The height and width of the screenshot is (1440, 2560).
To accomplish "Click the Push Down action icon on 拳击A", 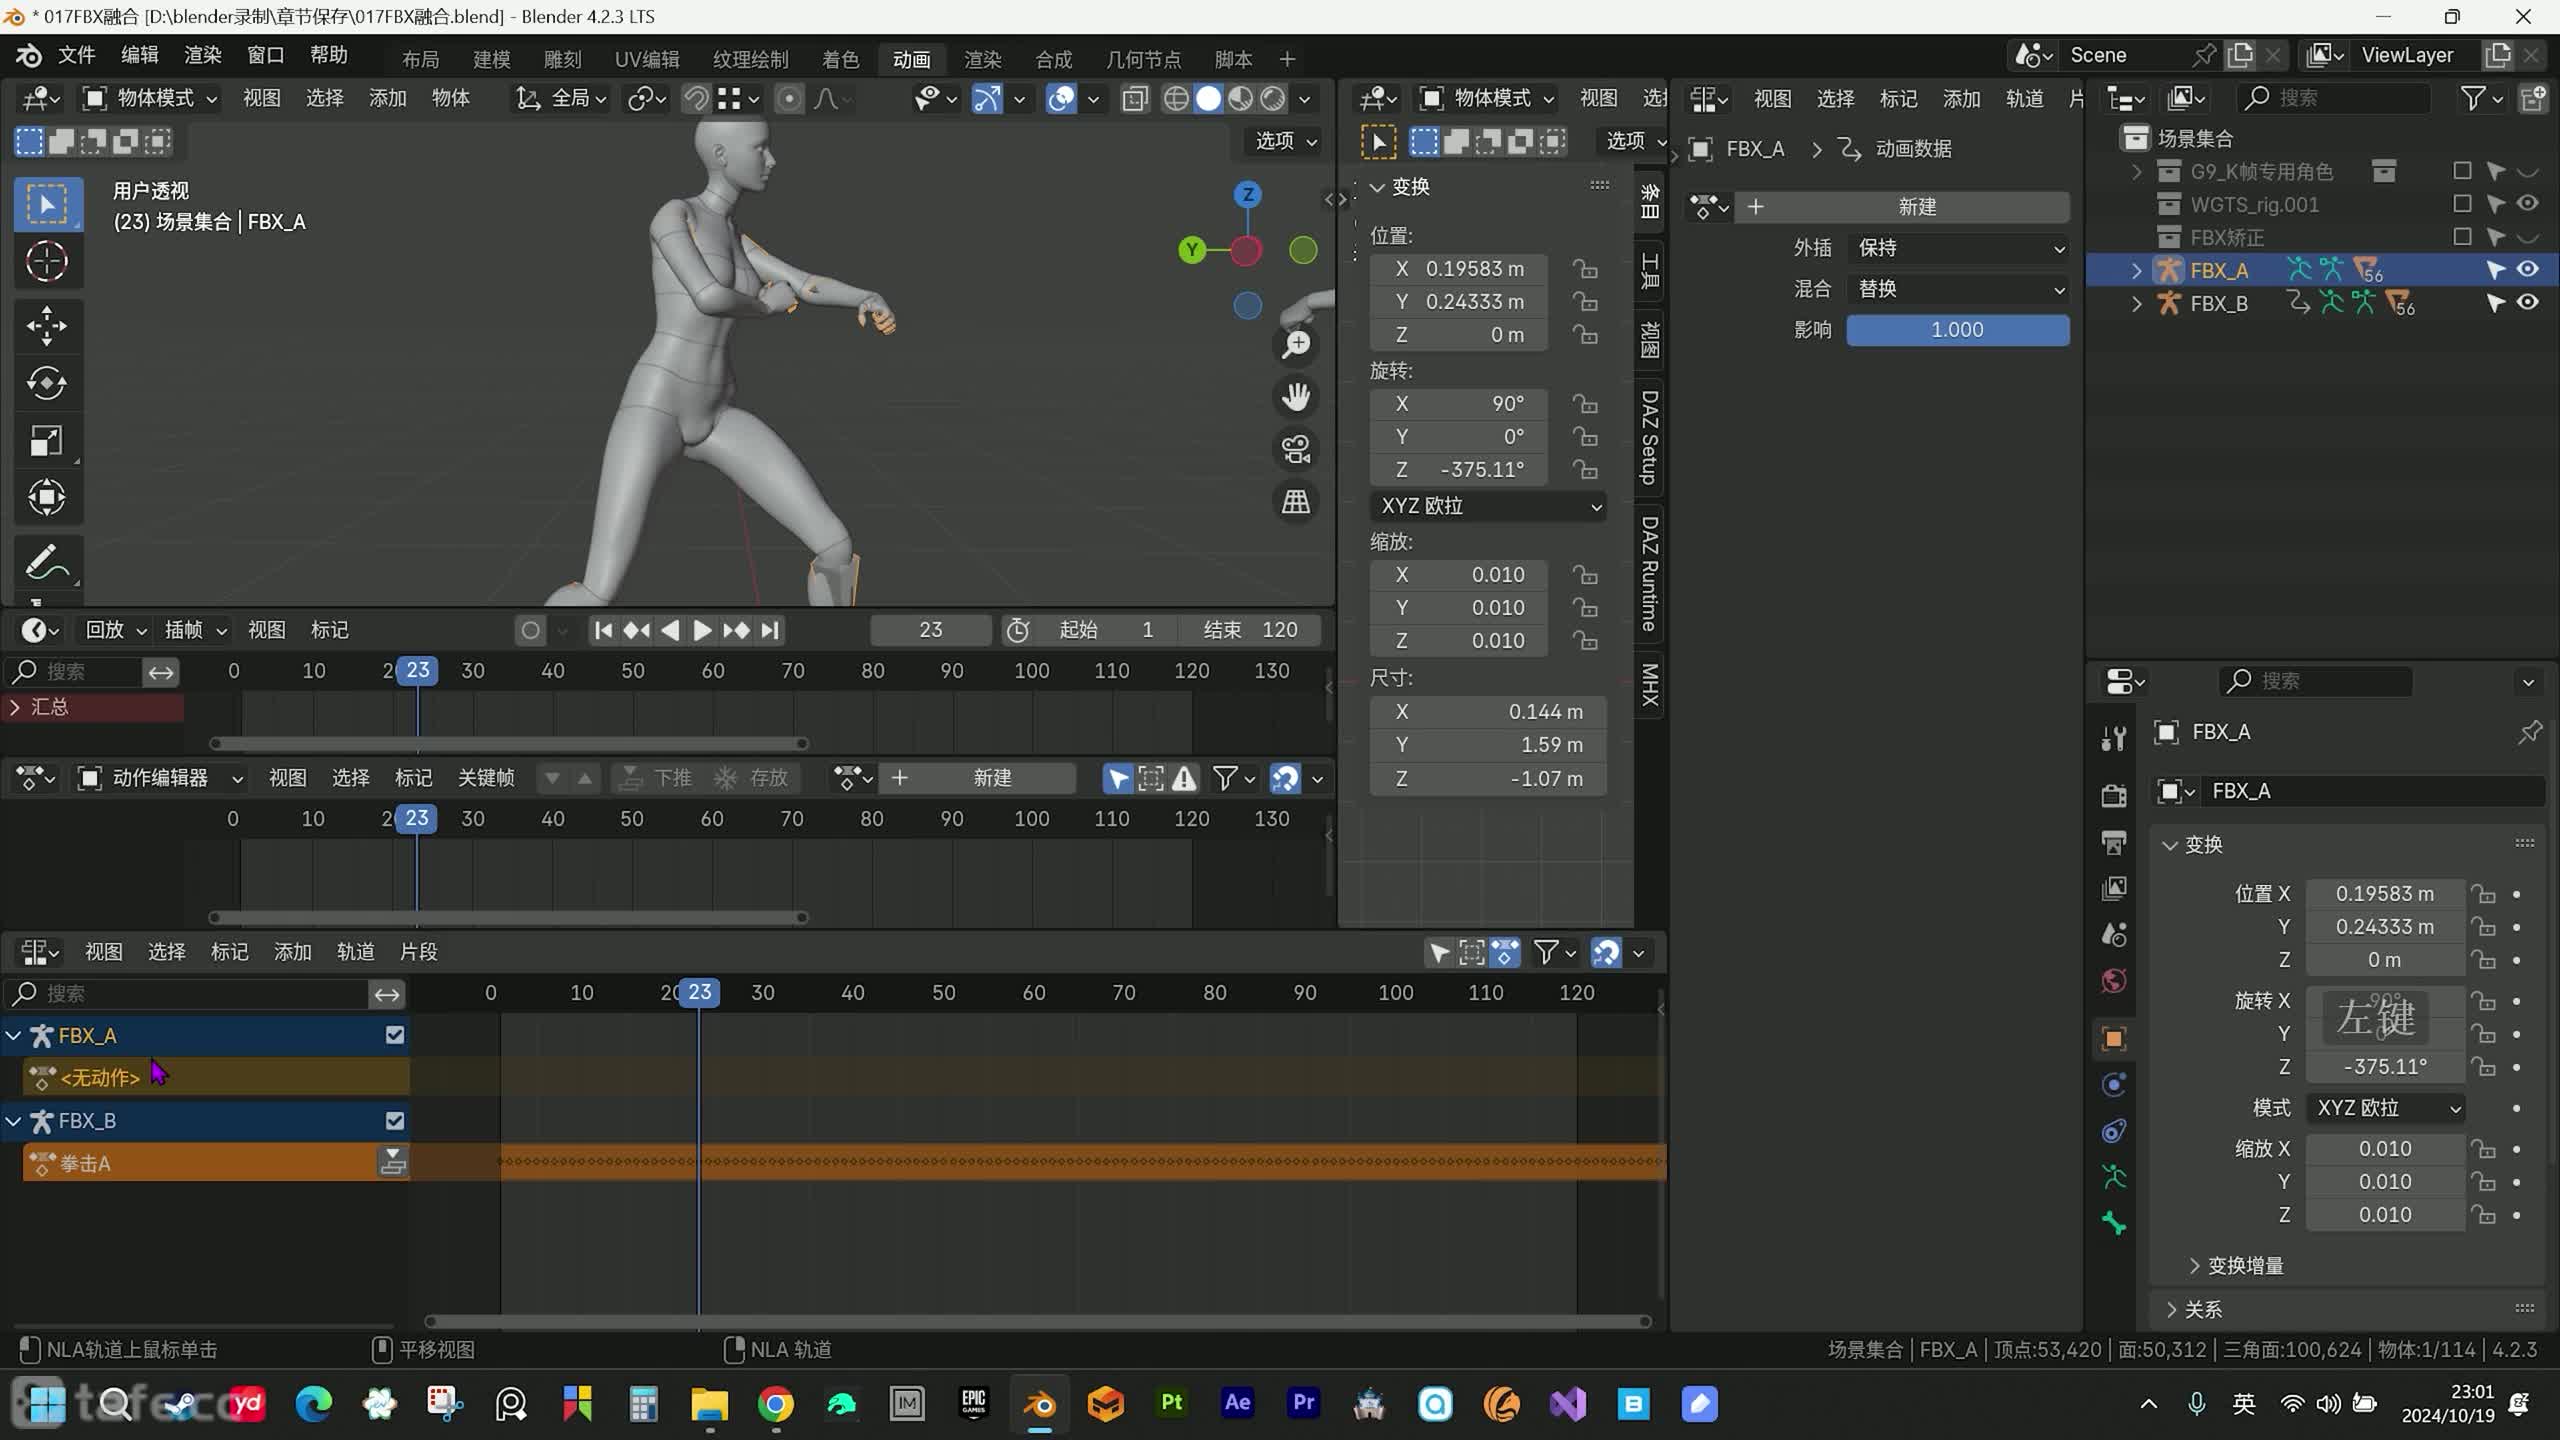I will [393, 1162].
